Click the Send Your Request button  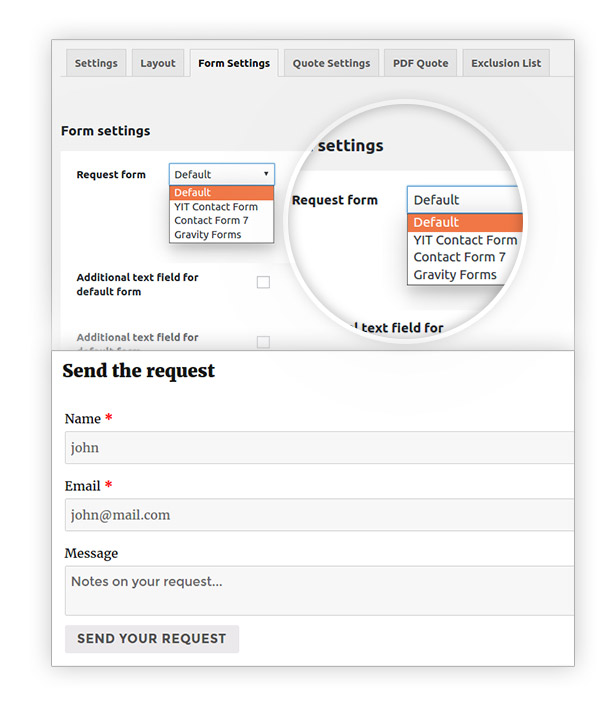coord(152,639)
